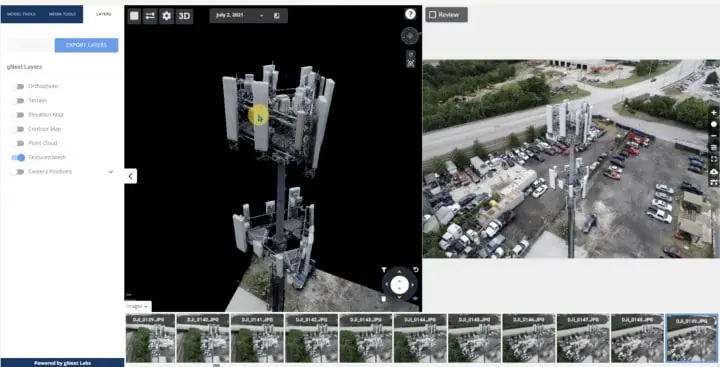Switch to the Model Tools tab
This screenshot has width=720, height=367.
click(21, 14)
